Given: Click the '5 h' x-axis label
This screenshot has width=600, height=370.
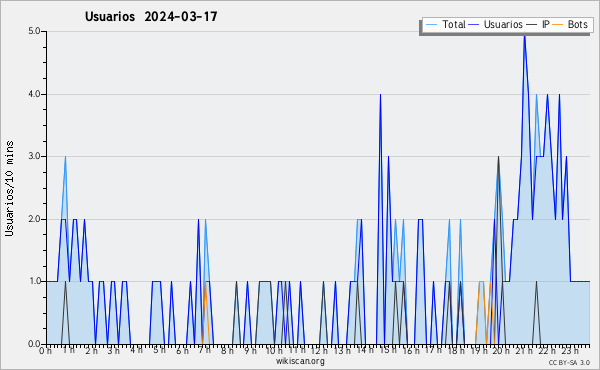Looking at the screenshot, I should pyautogui.click(x=159, y=350).
